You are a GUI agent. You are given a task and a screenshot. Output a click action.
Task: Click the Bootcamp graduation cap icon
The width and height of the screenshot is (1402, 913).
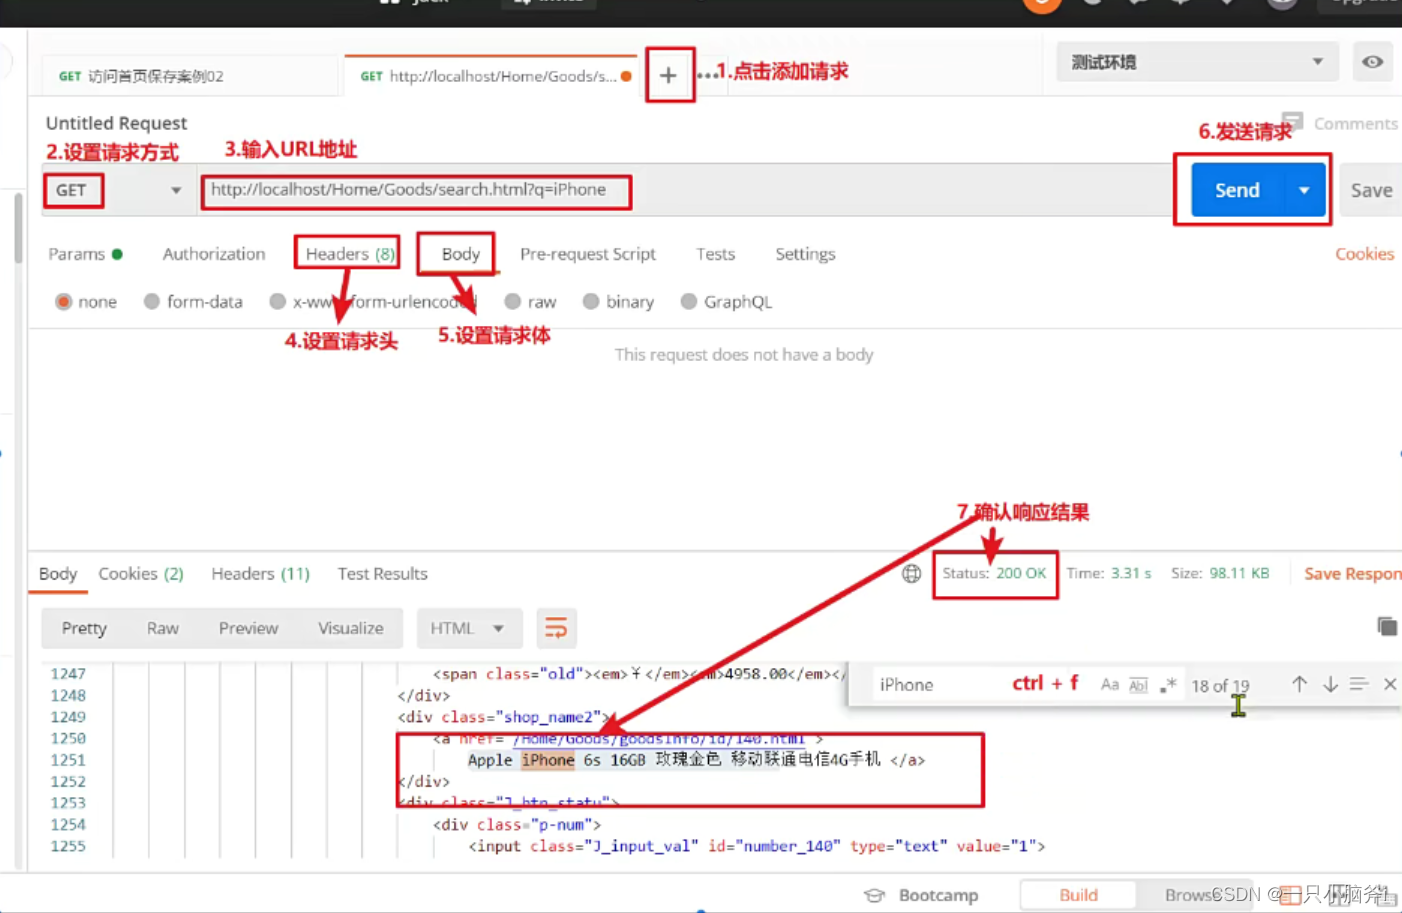point(875,895)
